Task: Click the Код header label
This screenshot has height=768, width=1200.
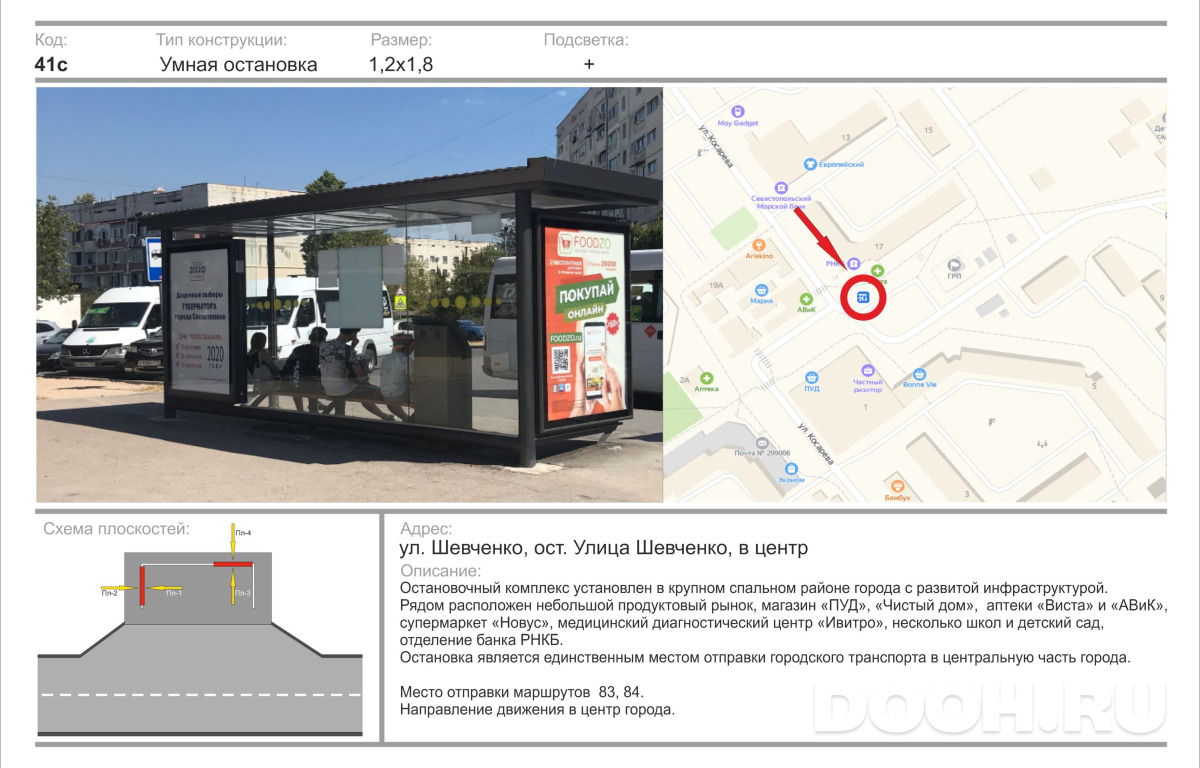Action: [x=51, y=40]
